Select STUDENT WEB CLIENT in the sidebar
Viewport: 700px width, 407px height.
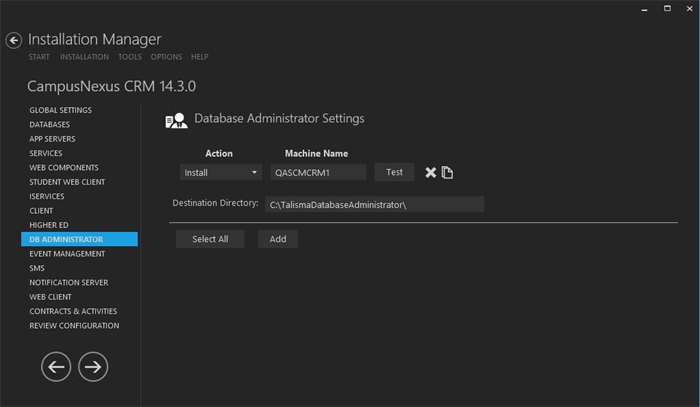pyautogui.click(x=67, y=182)
